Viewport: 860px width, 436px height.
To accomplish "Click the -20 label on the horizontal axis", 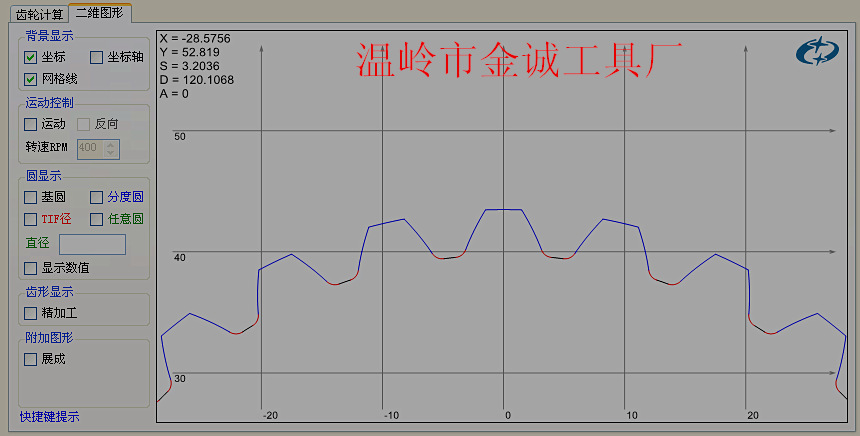I will (x=270, y=416).
